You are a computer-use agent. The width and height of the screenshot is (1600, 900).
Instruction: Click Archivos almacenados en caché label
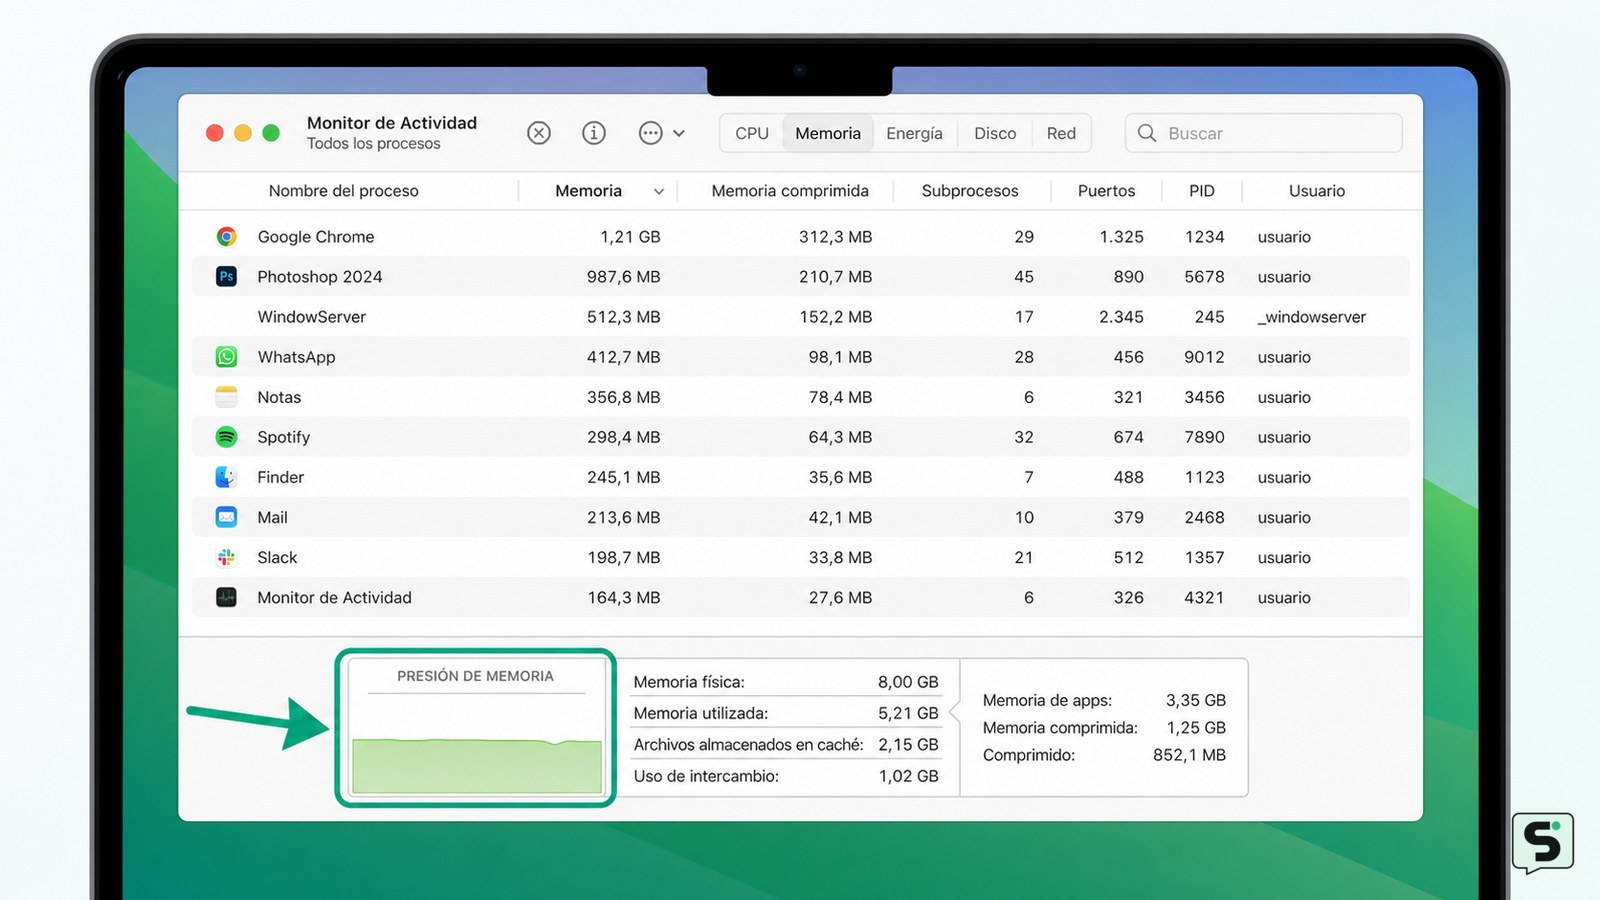click(748, 745)
